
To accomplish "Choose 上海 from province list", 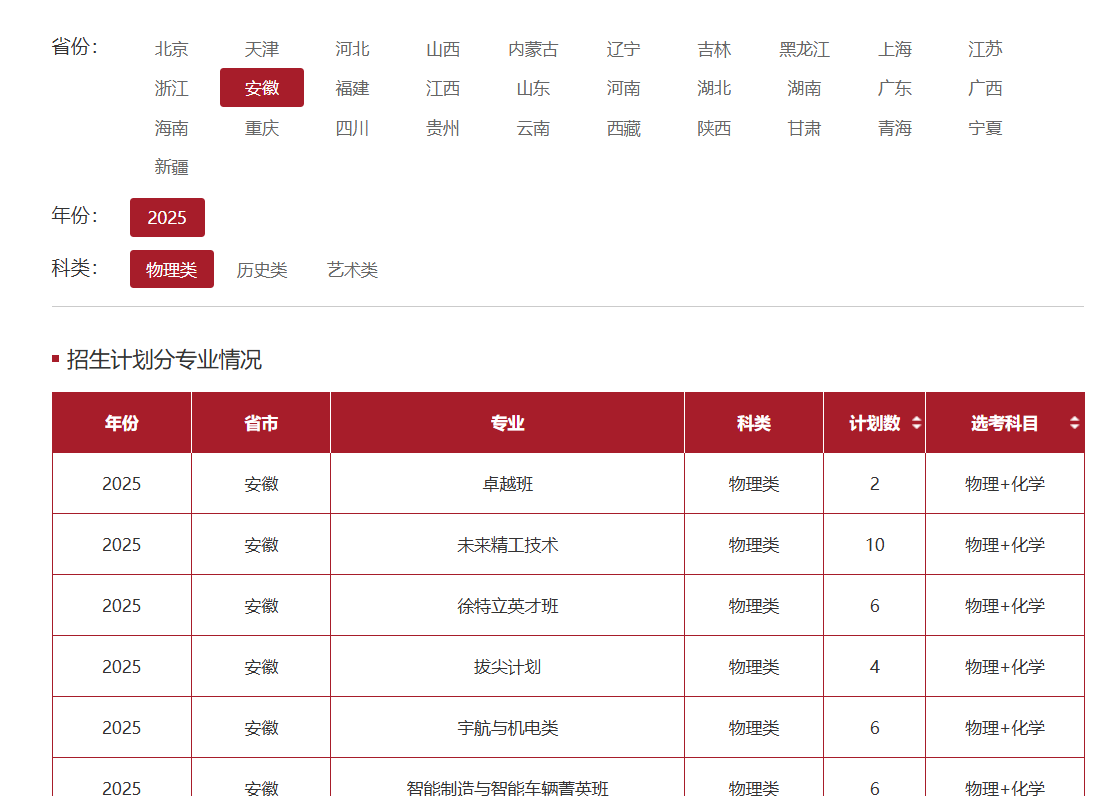I will pyautogui.click(x=895, y=49).
